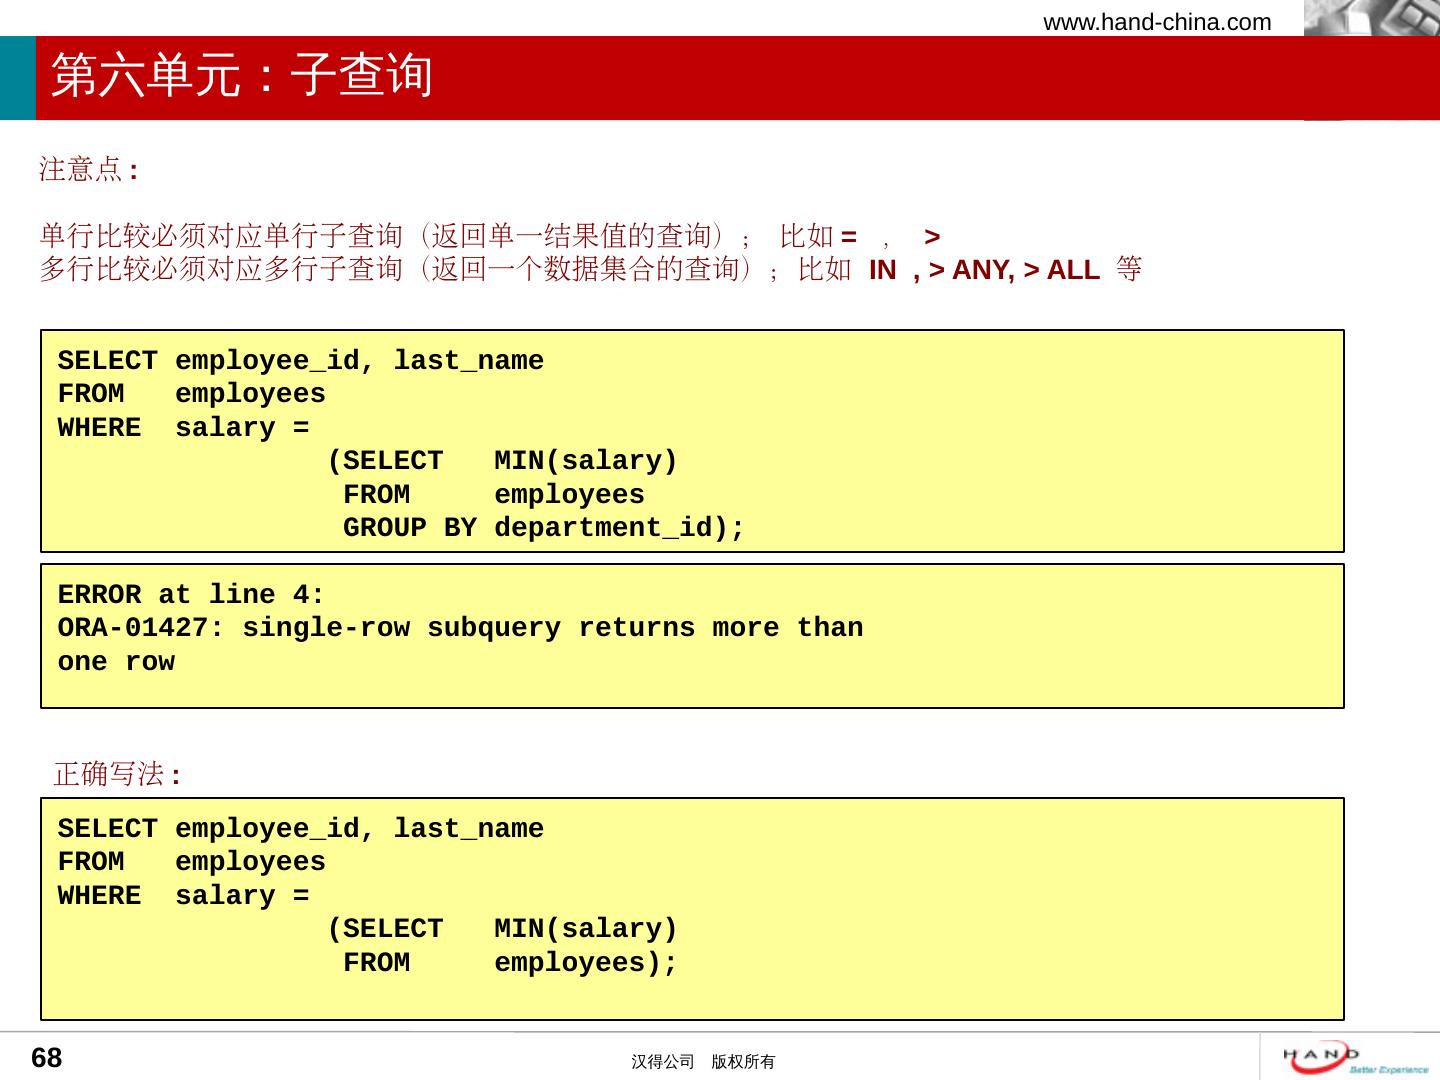
Task: Click the 多行比较 note line
Action: point(400,269)
